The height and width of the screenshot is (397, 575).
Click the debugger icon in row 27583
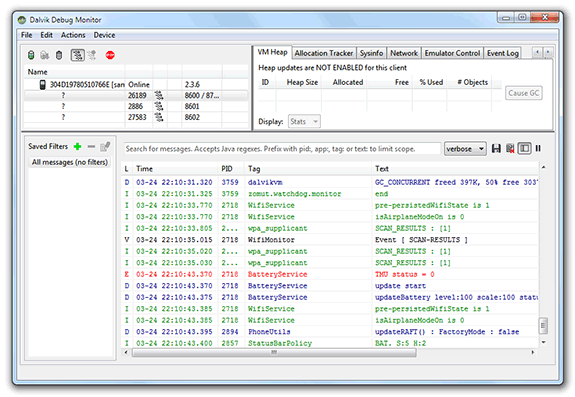point(159,117)
